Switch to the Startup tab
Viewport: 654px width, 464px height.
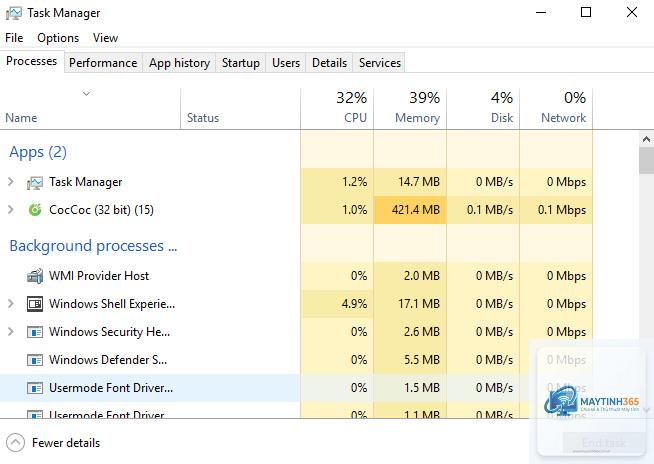click(x=241, y=63)
